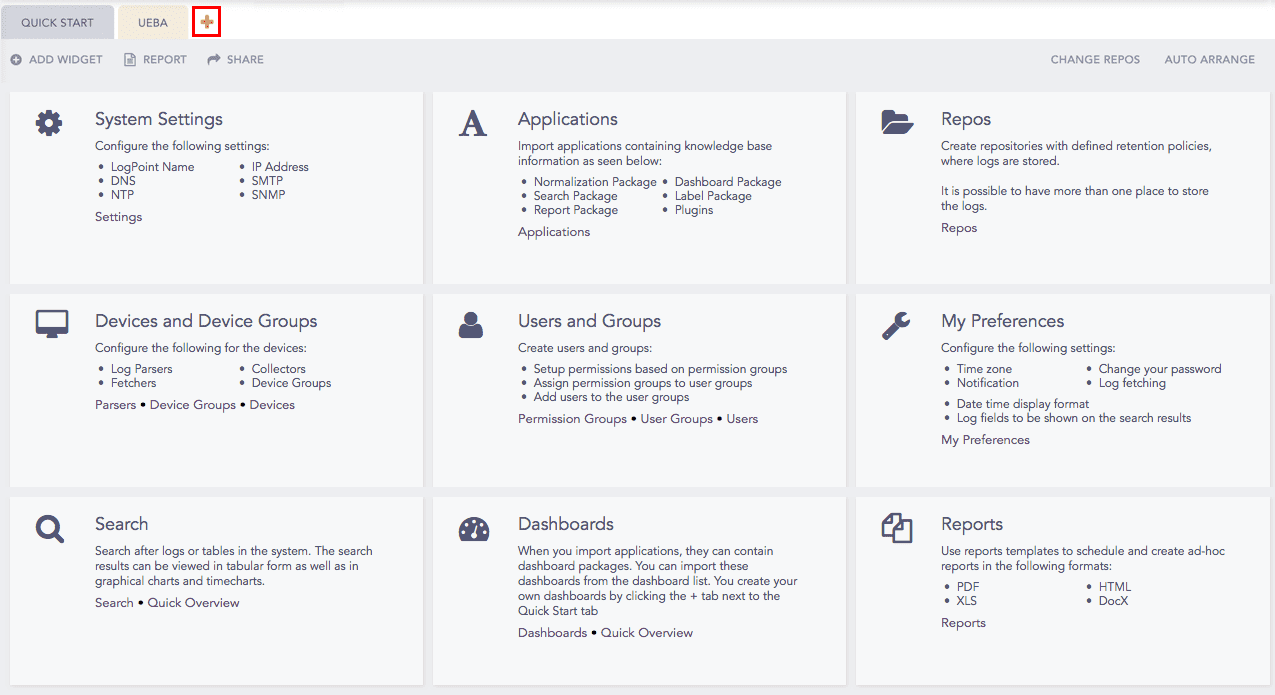Click the Repos open folder icon
Viewport: 1275px width, 695px height.
tap(897, 122)
